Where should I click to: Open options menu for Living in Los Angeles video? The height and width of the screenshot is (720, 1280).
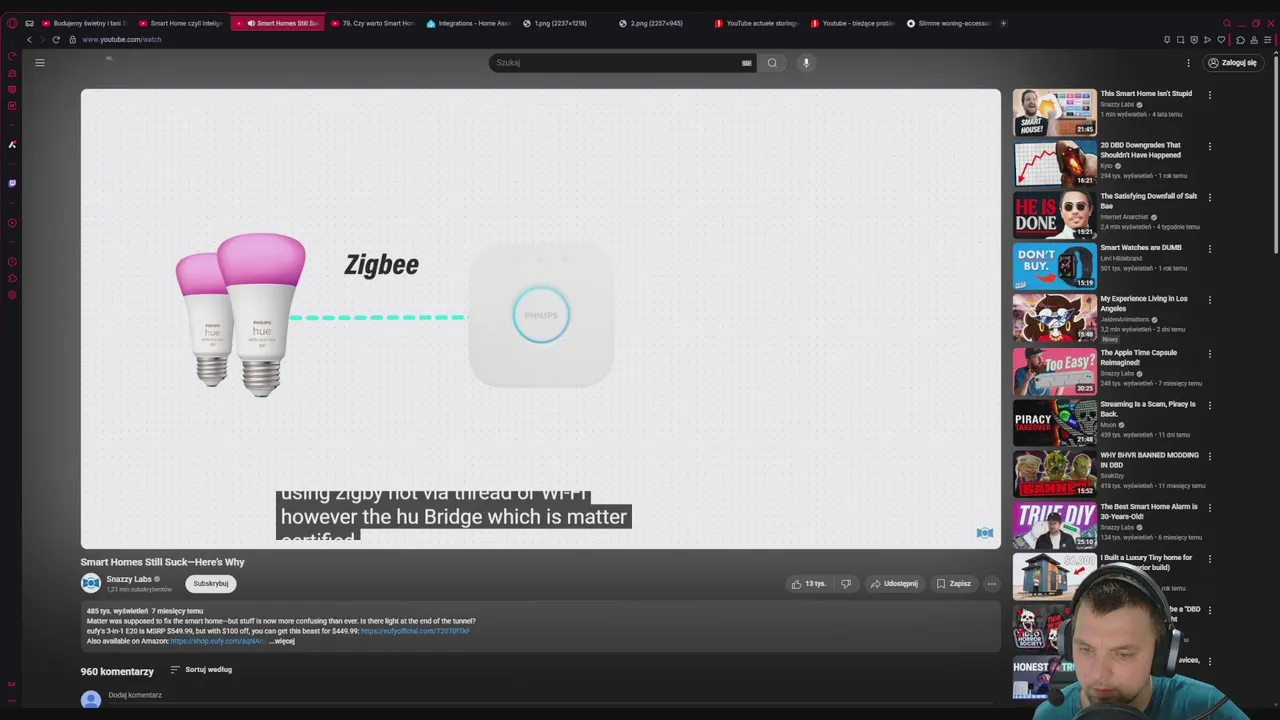tap(1209, 300)
